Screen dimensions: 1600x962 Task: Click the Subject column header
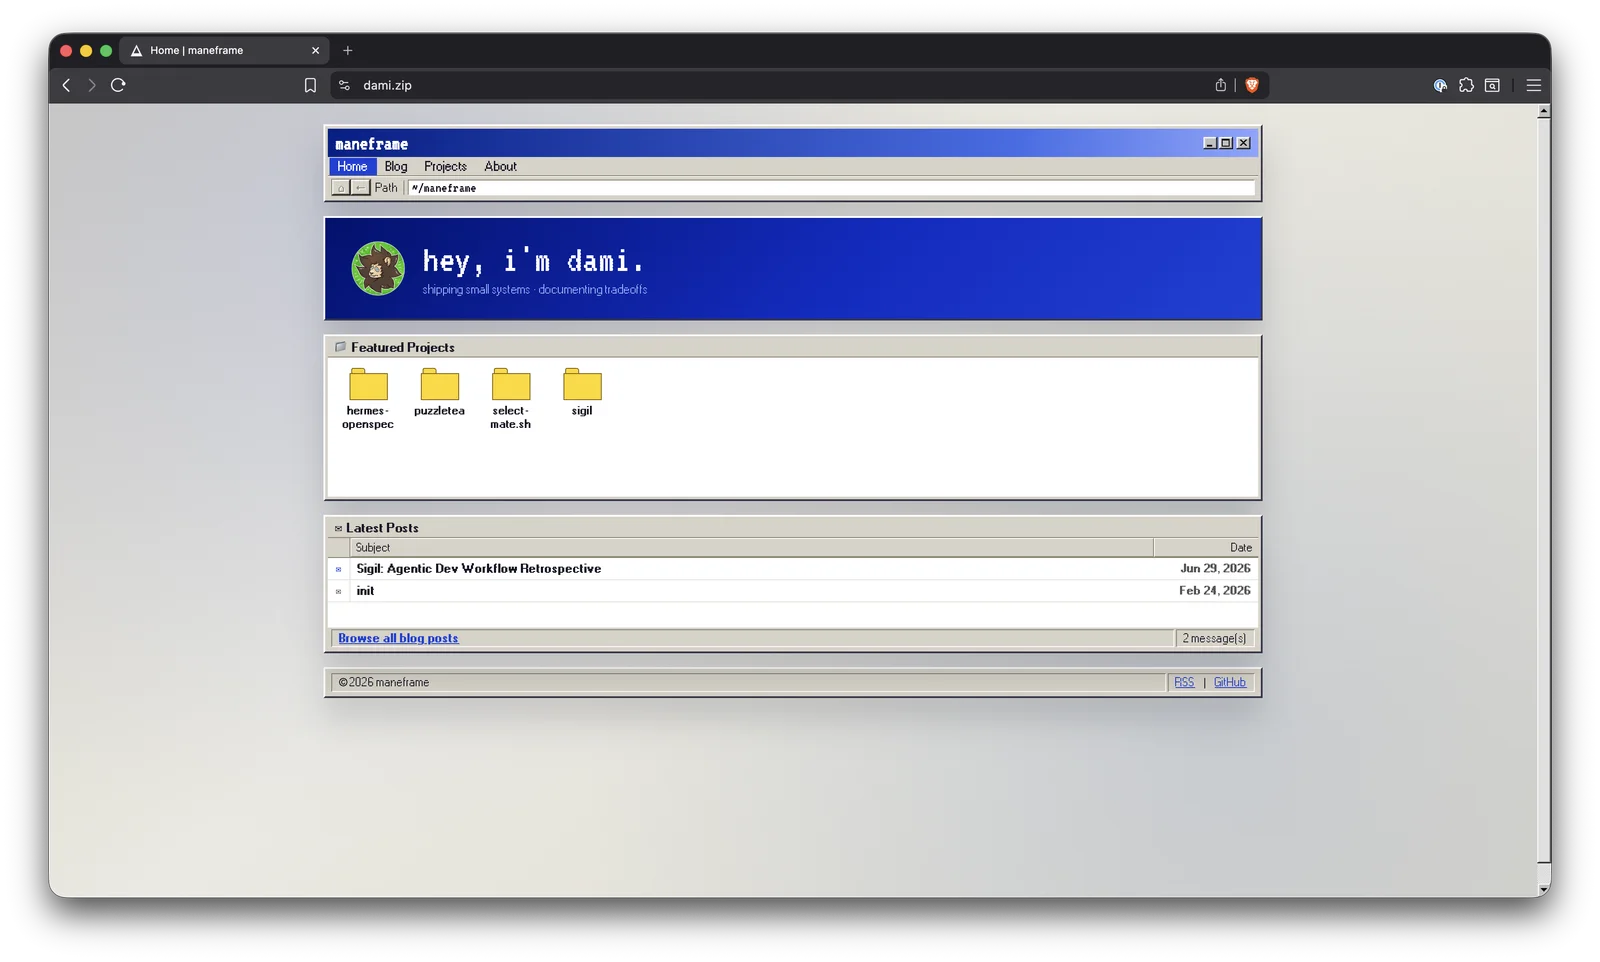tap(751, 547)
